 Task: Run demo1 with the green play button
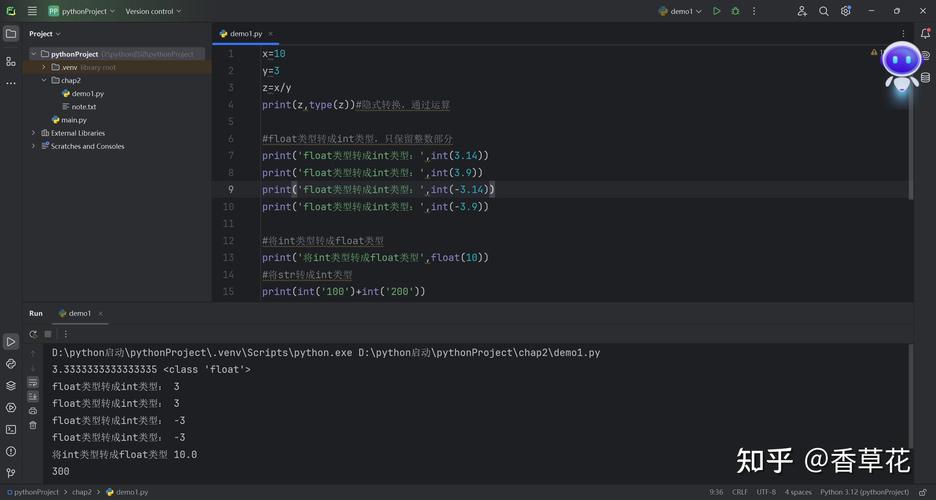716,11
